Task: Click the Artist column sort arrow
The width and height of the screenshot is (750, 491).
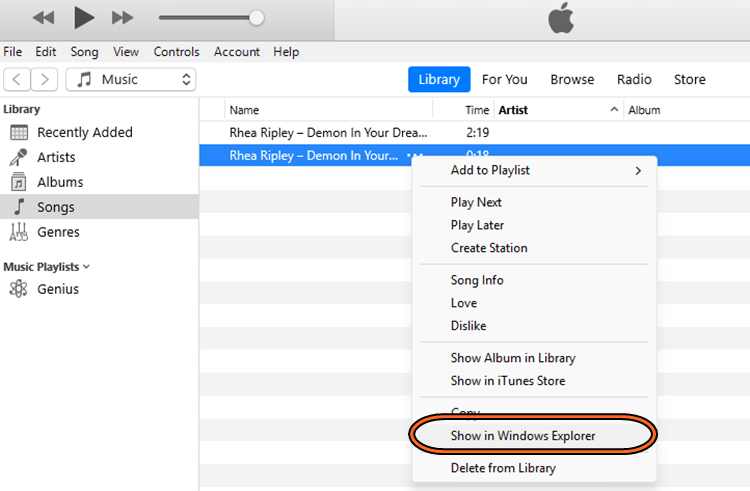Action: click(614, 109)
